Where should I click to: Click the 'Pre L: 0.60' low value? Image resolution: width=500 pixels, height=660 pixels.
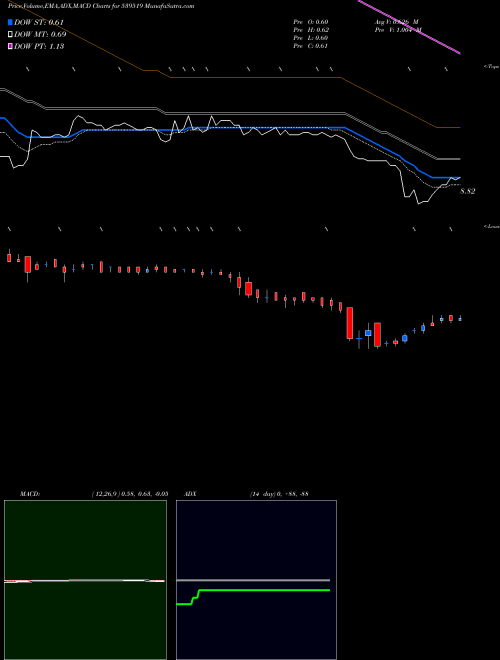click(x=311, y=38)
